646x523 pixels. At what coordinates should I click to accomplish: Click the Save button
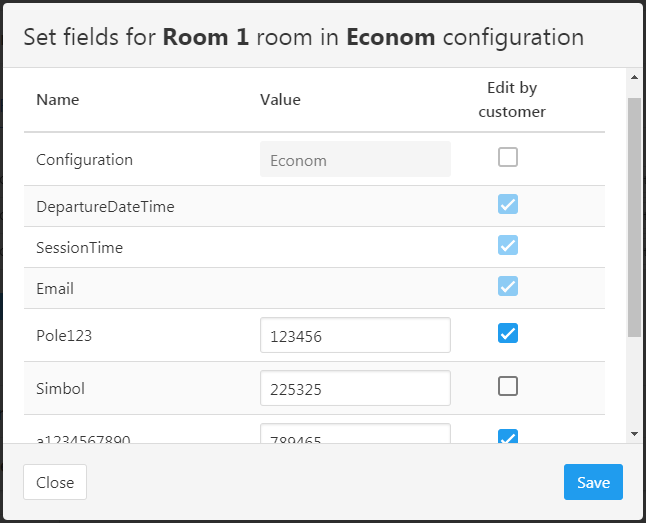pos(592,482)
